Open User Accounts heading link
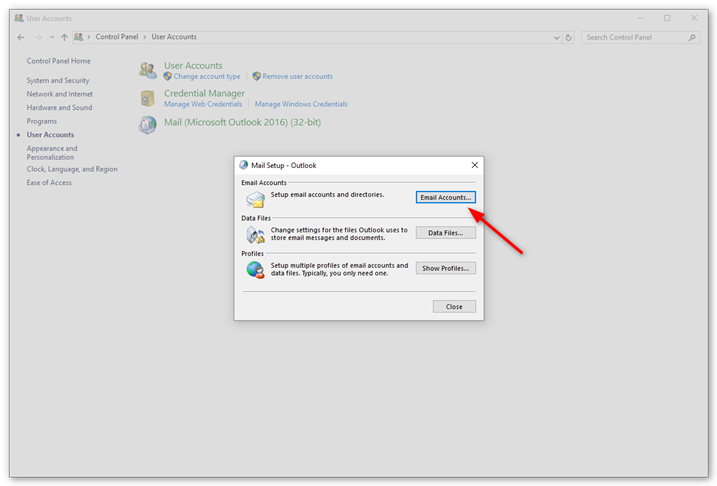717x486 pixels. [x=193, y=65]
